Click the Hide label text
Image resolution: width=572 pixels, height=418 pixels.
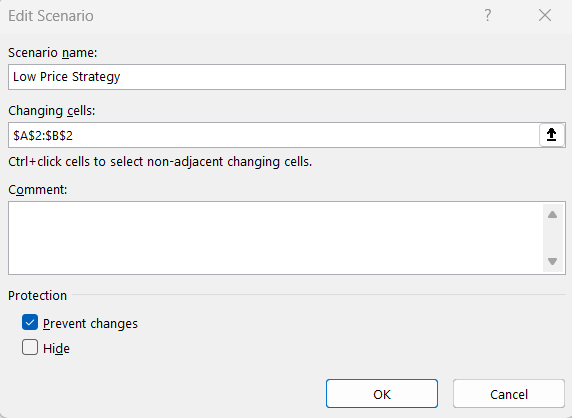[x=56, y=348]
